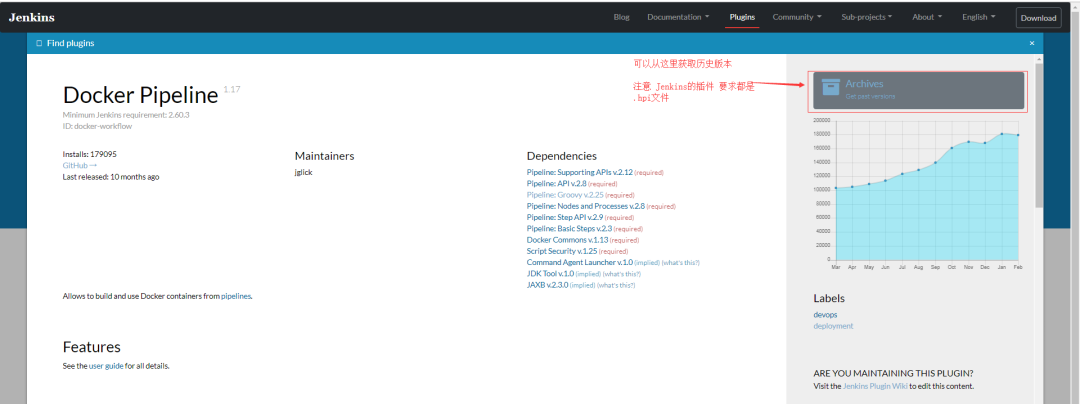Click the Dependencies heading
This screenshot has width=1080, height=404.
click(561, 156)
